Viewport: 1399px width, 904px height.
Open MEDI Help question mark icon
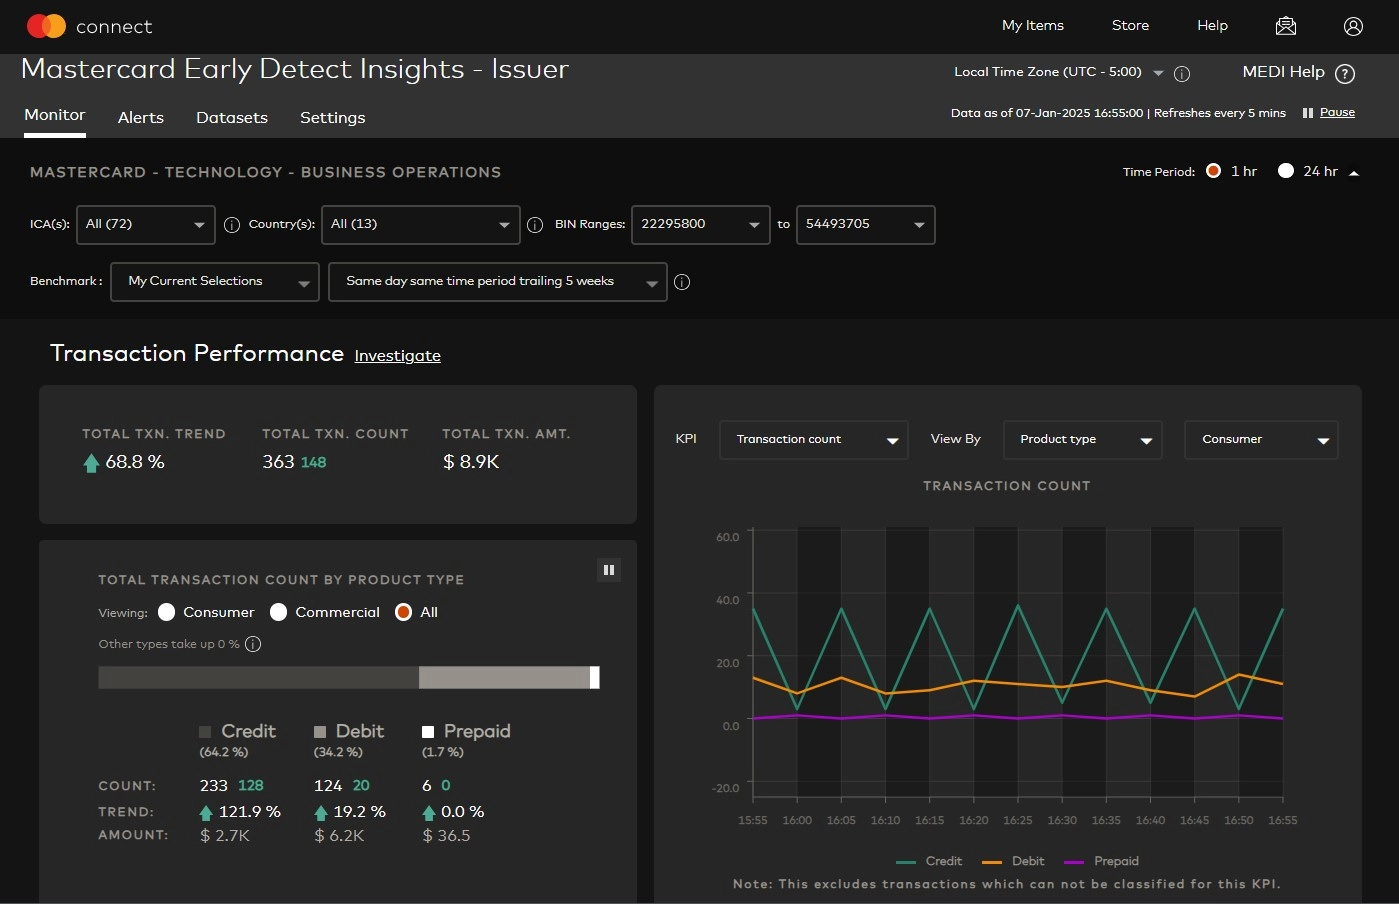point(1346,73)
